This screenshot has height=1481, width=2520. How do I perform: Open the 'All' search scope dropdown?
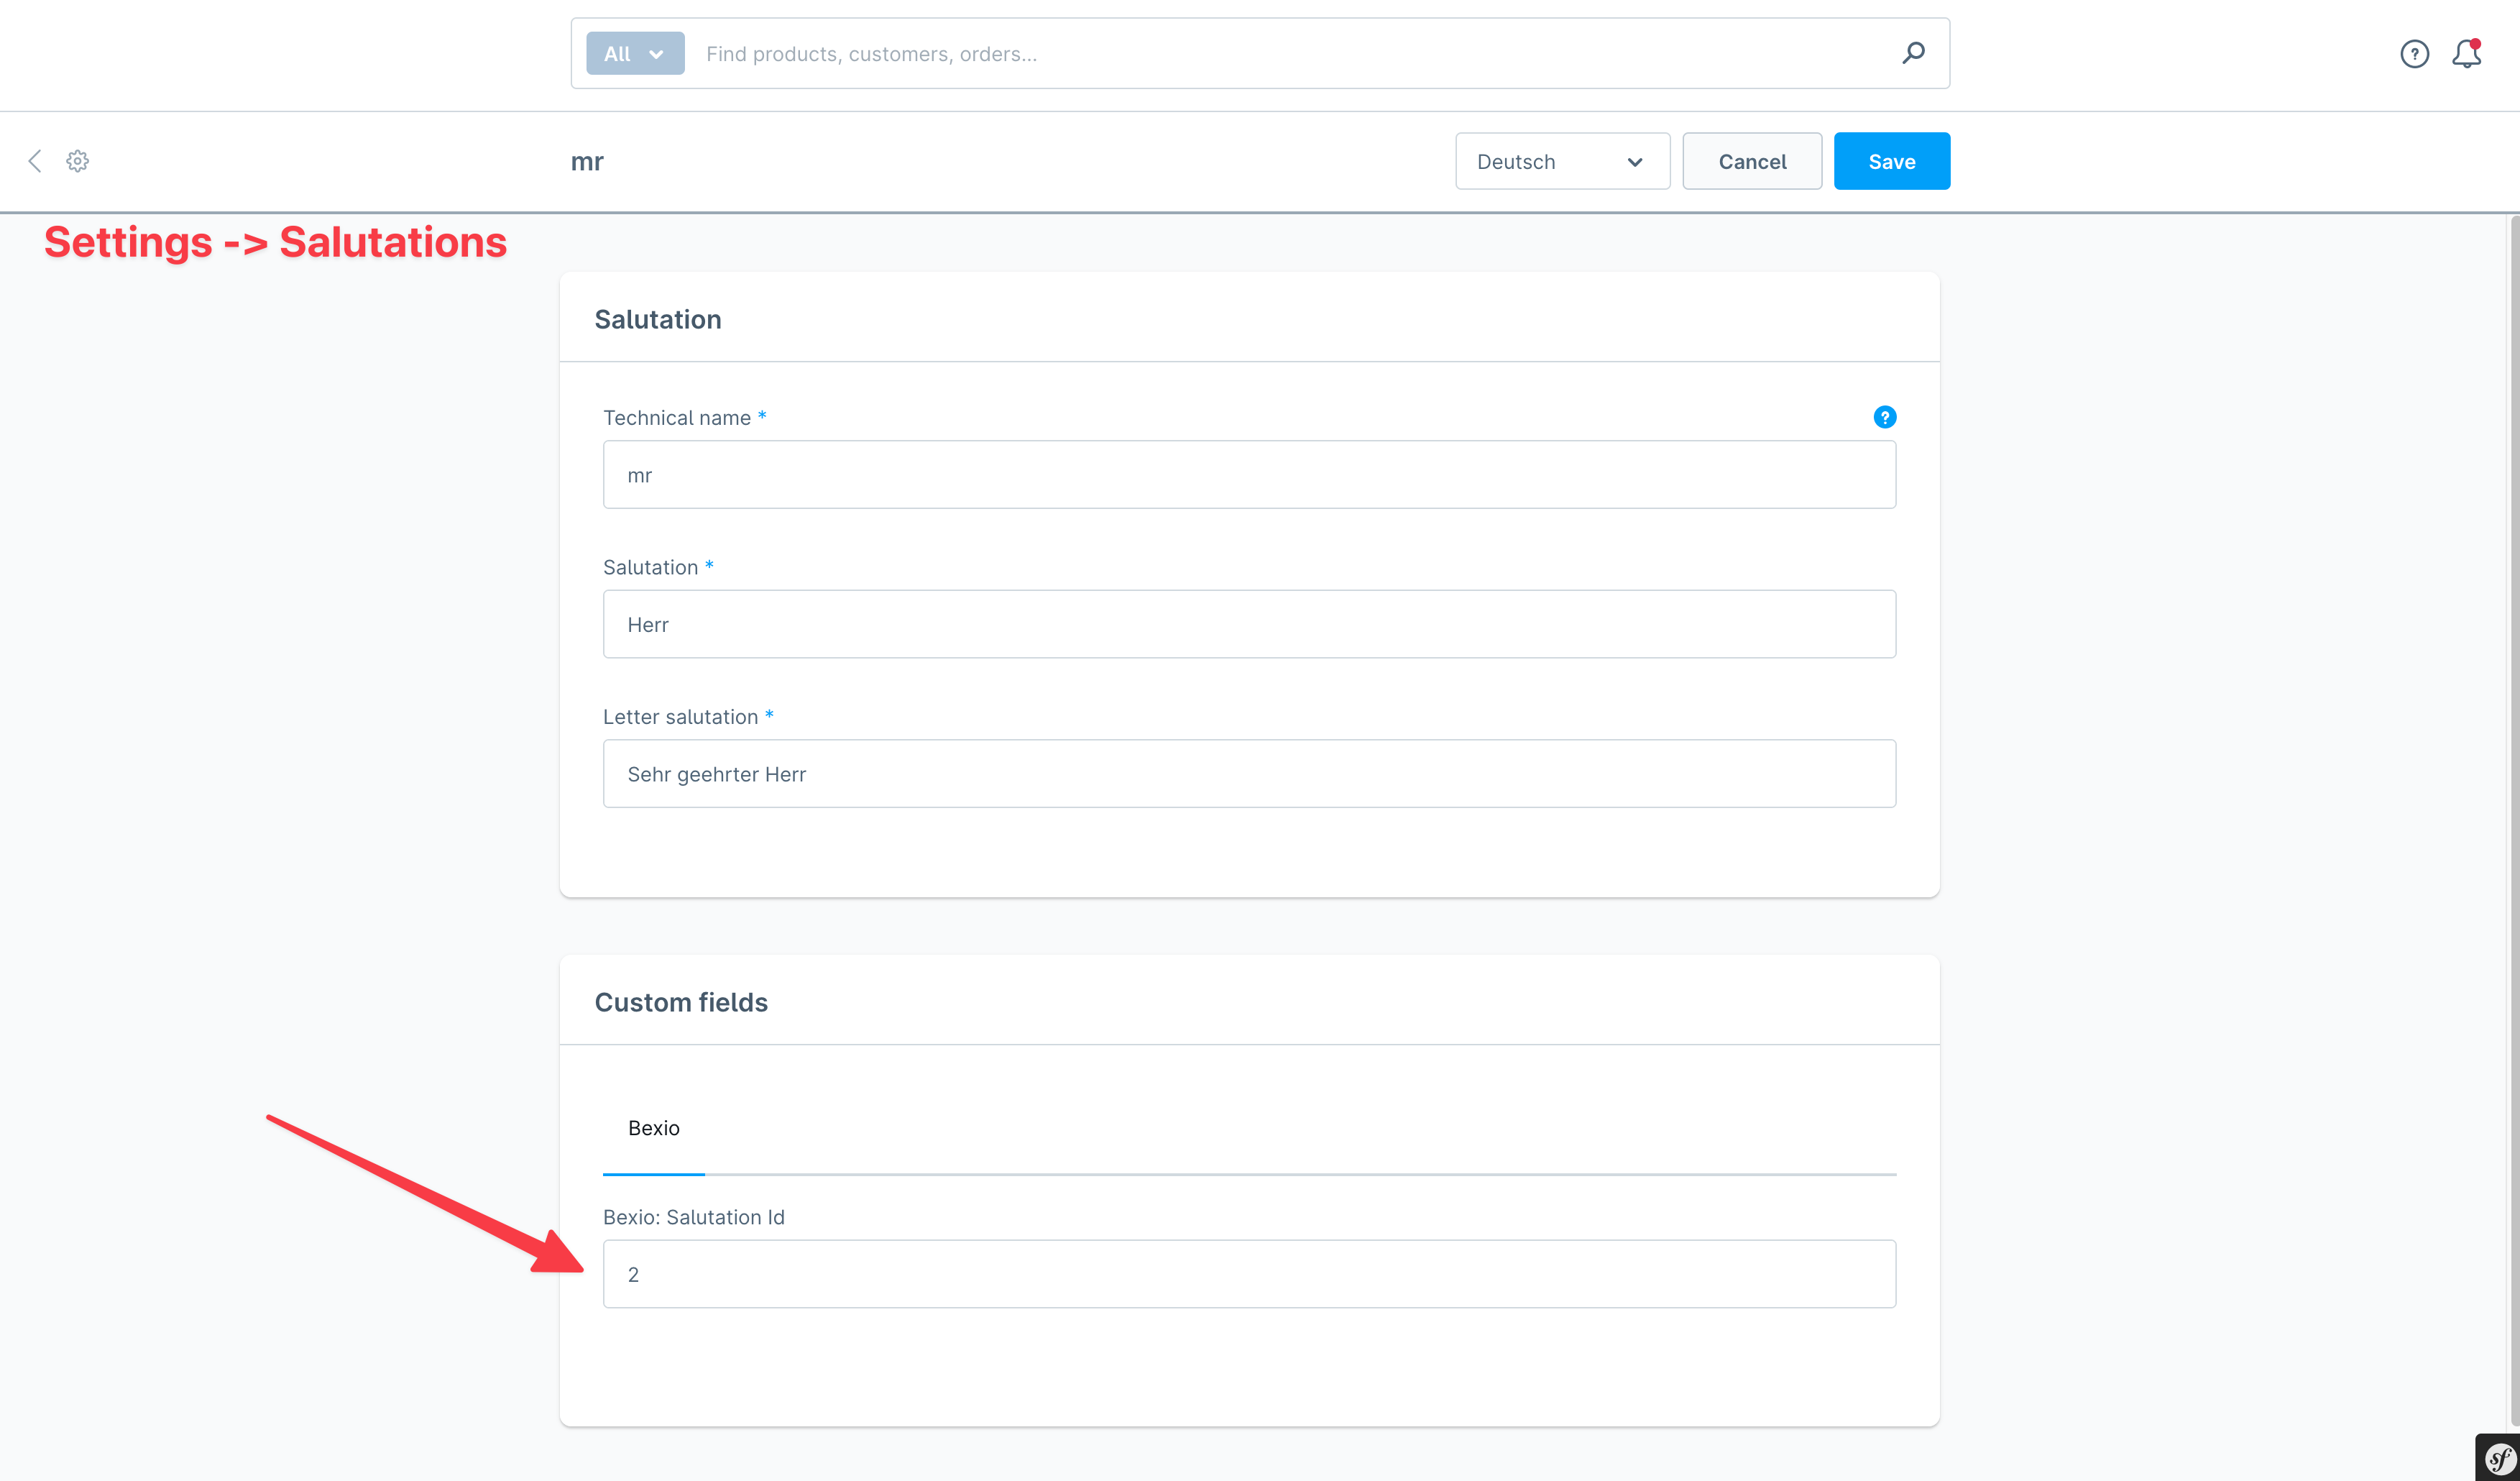634,53
